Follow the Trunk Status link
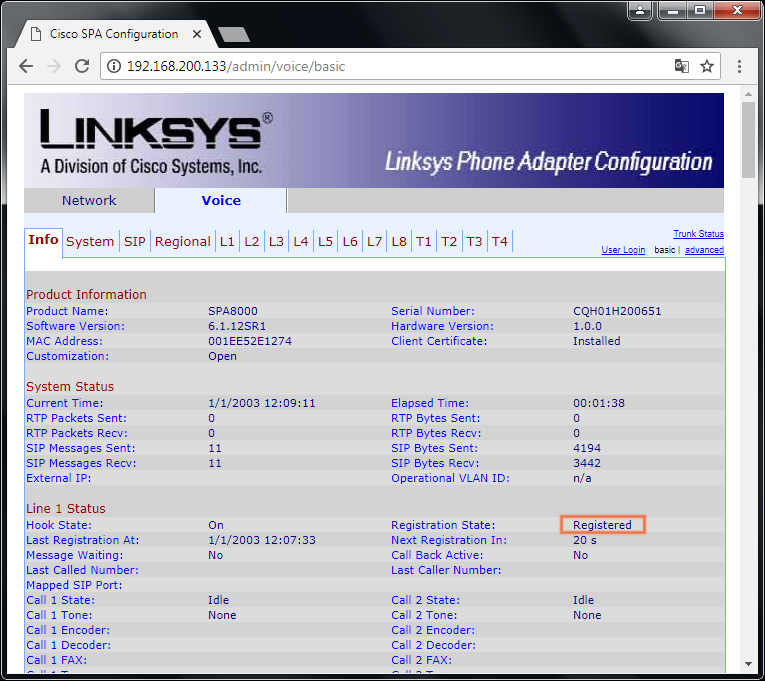 coord(698,234)
